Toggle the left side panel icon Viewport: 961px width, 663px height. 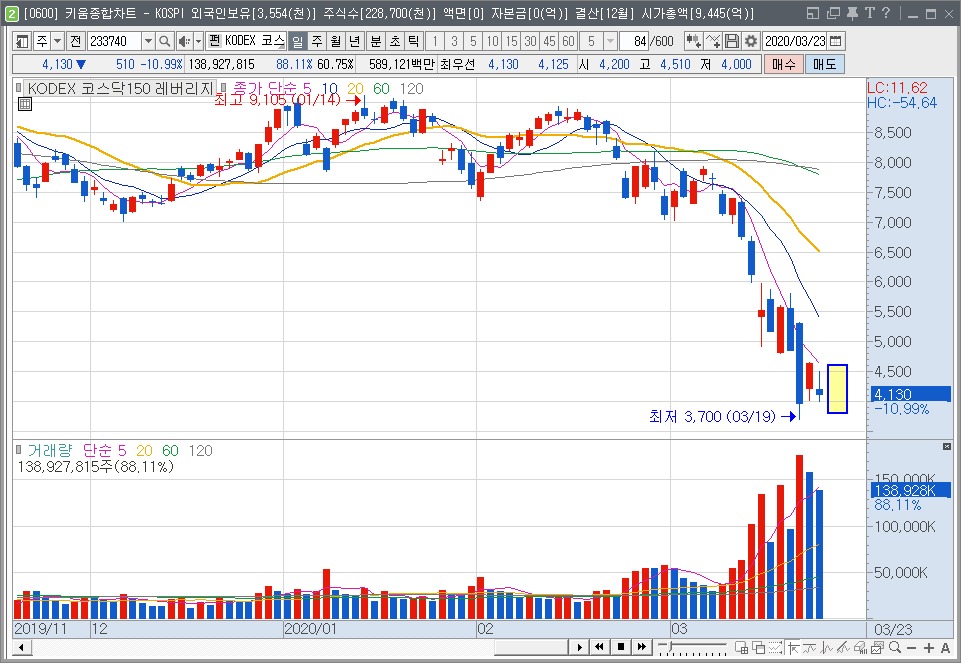click(22, 41)
